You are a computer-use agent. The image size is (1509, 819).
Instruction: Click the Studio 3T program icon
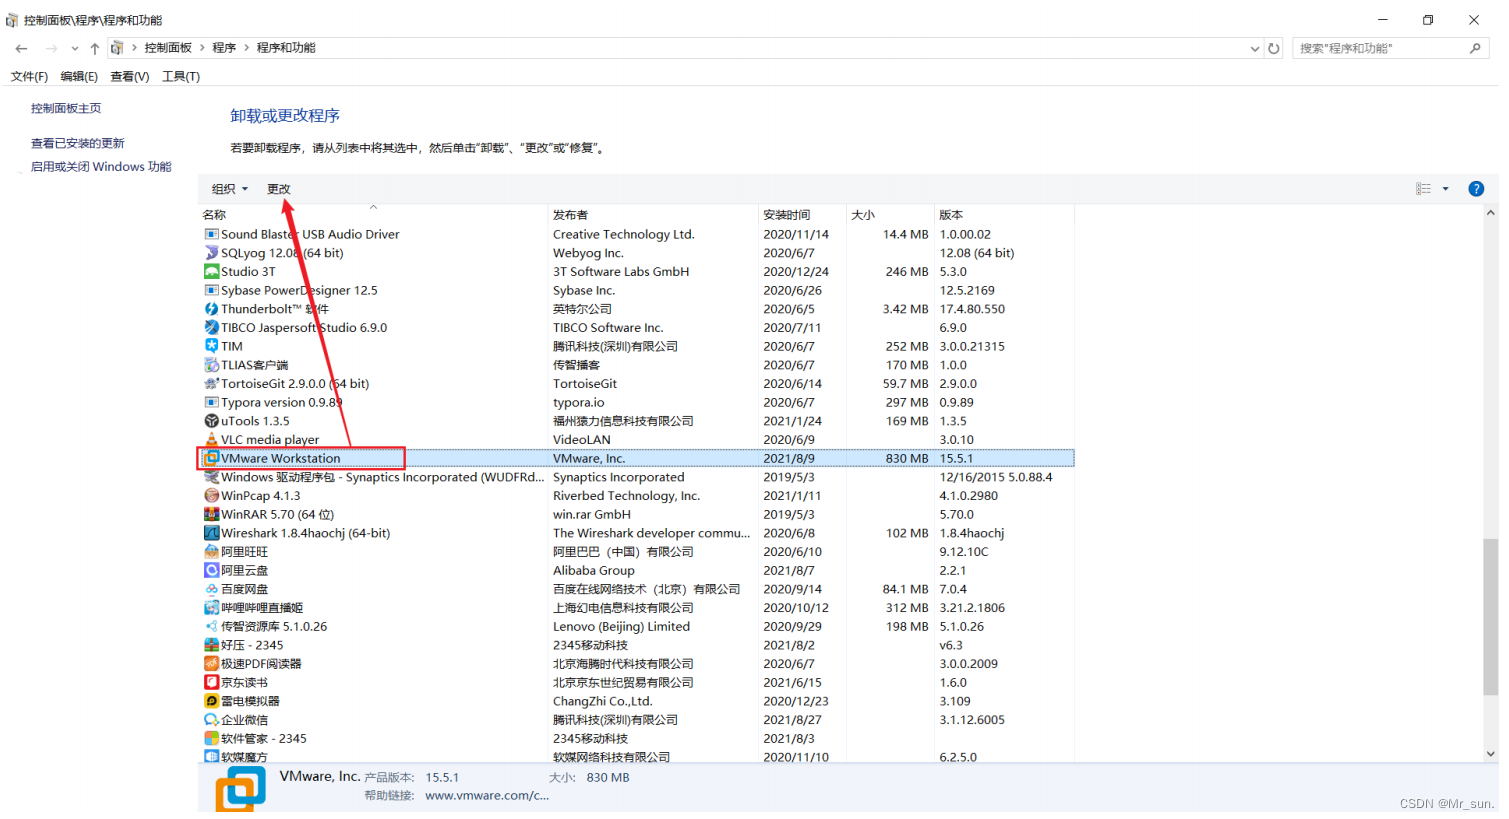click(211, 271)
